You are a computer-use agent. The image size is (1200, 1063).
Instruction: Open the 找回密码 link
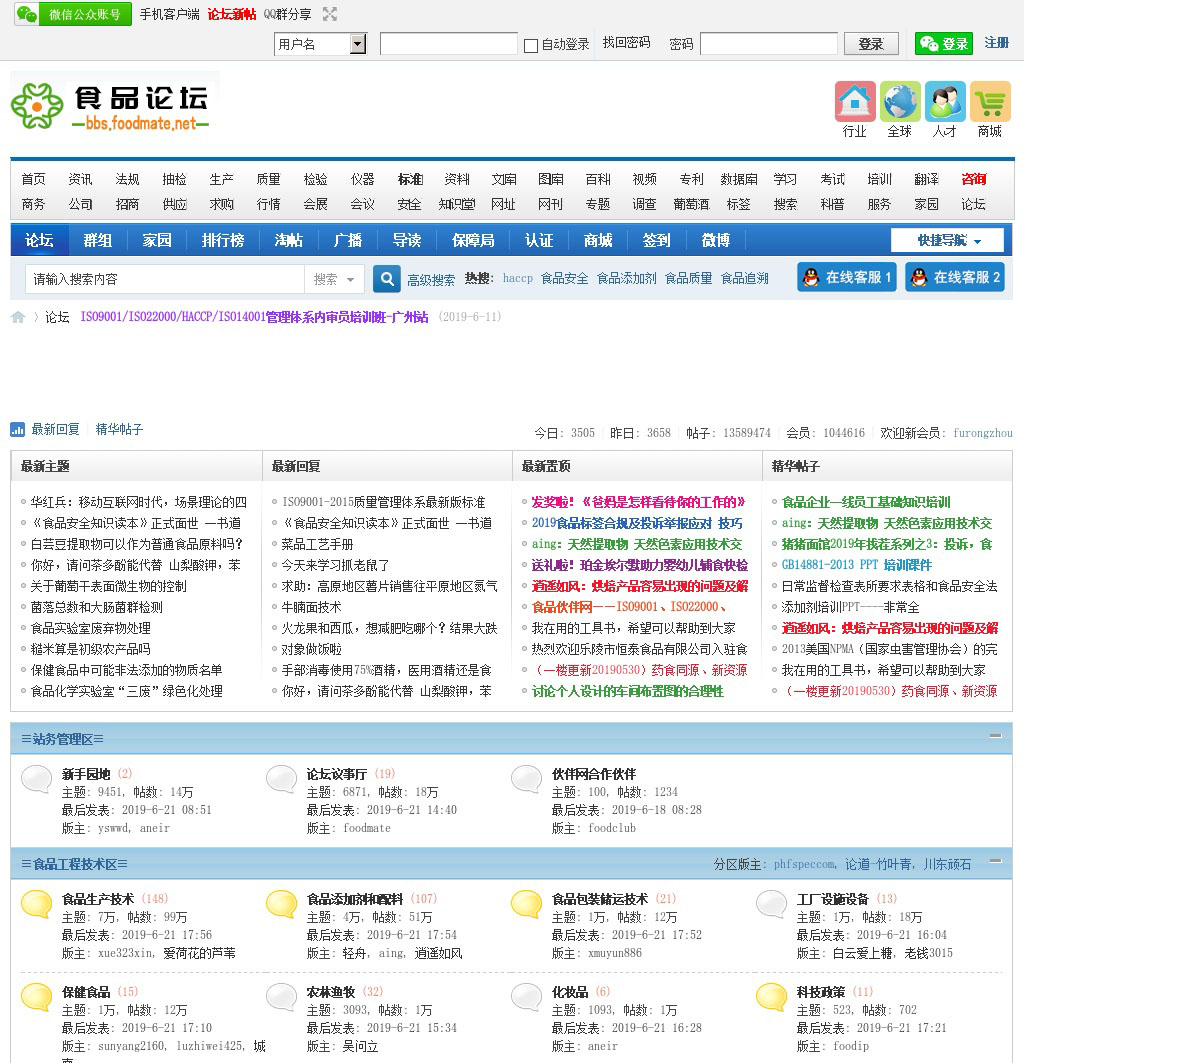click(x=626, y=43)
